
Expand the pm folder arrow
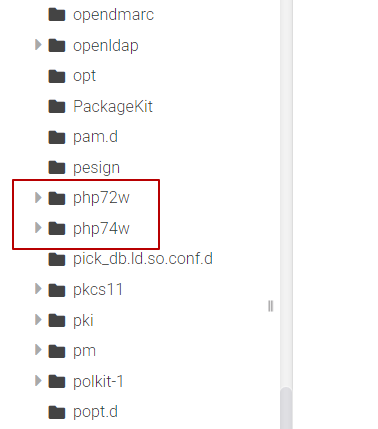38,350
